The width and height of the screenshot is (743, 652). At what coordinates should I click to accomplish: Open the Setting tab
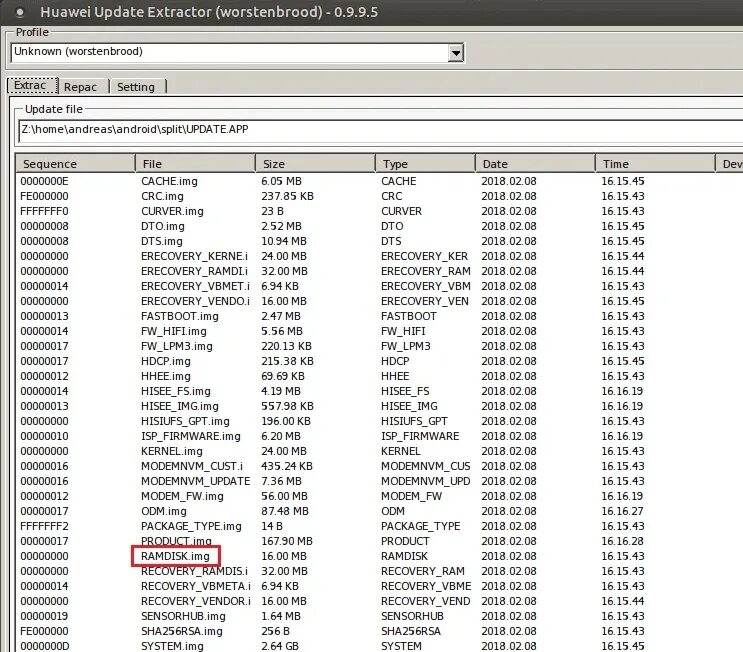pyautogui.click(x=137, y=87)
